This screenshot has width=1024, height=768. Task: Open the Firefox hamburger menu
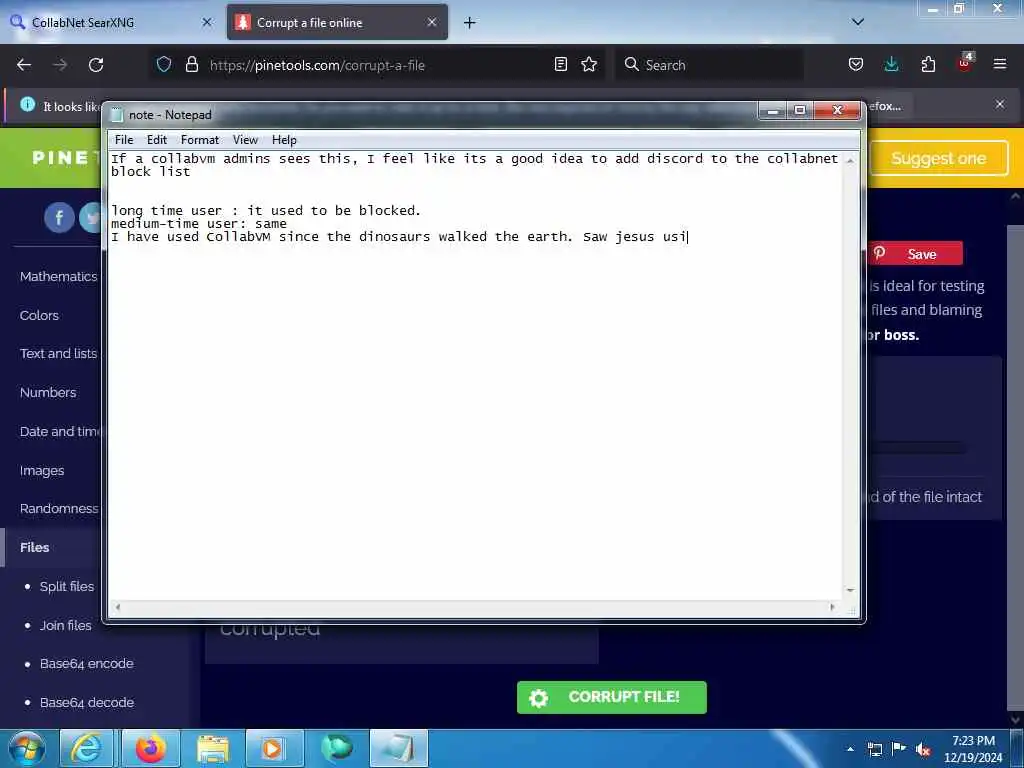(x=1000, y=64)
